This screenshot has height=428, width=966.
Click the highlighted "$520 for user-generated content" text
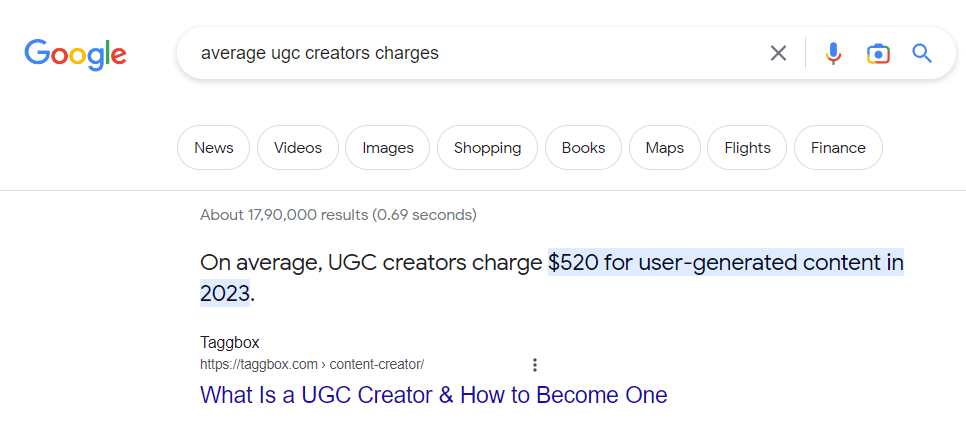point(725,263)
